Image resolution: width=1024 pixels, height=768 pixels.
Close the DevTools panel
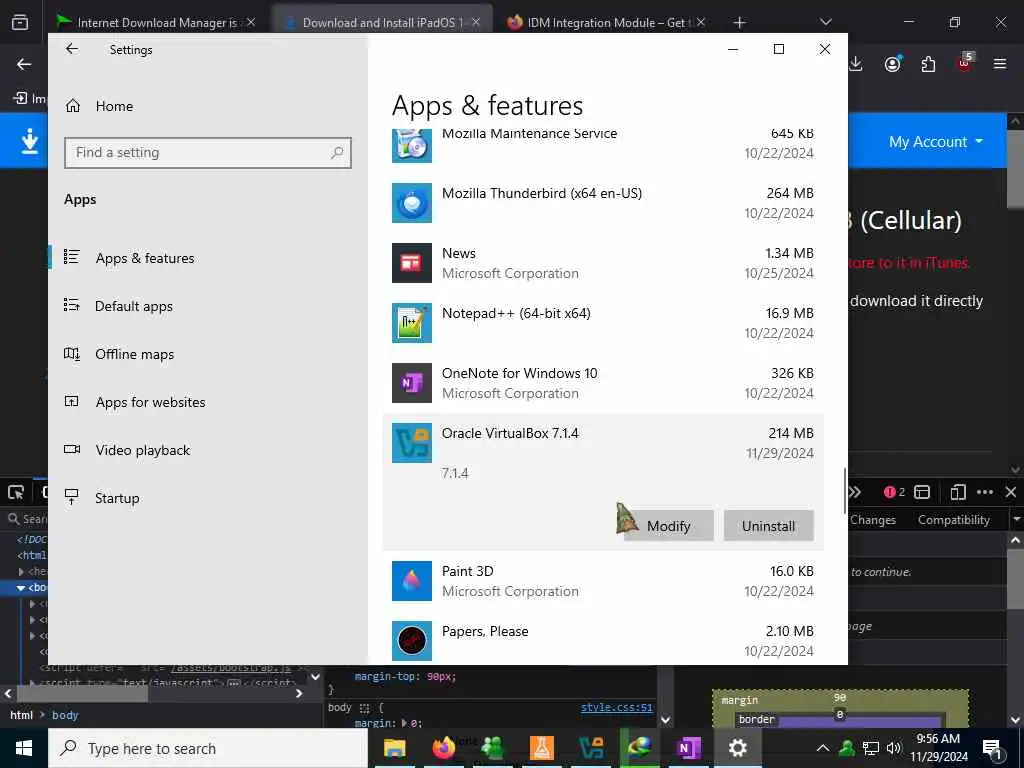point(1011,492)
